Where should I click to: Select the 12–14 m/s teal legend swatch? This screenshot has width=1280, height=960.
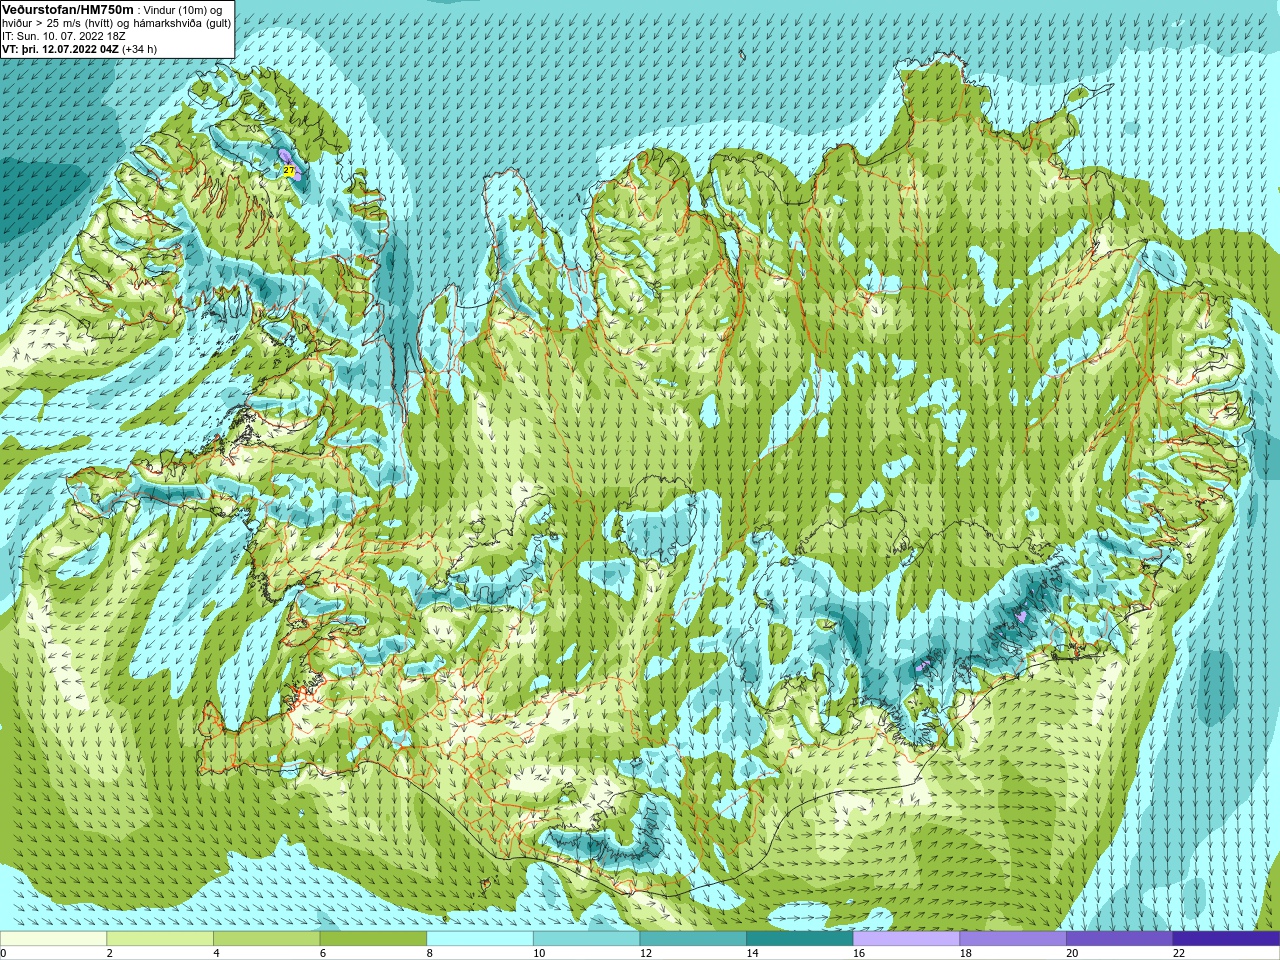point(693,938)
